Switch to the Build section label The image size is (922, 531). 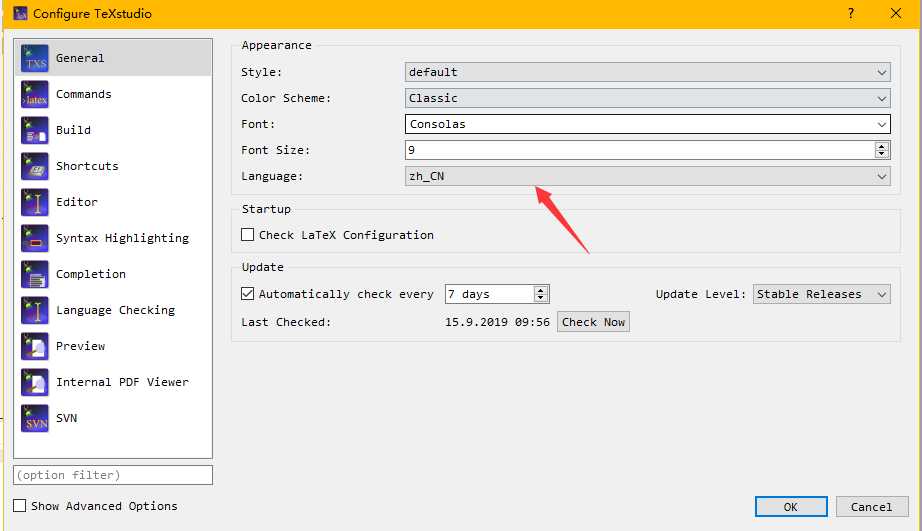pyautogui.click(x=74, y=130)
